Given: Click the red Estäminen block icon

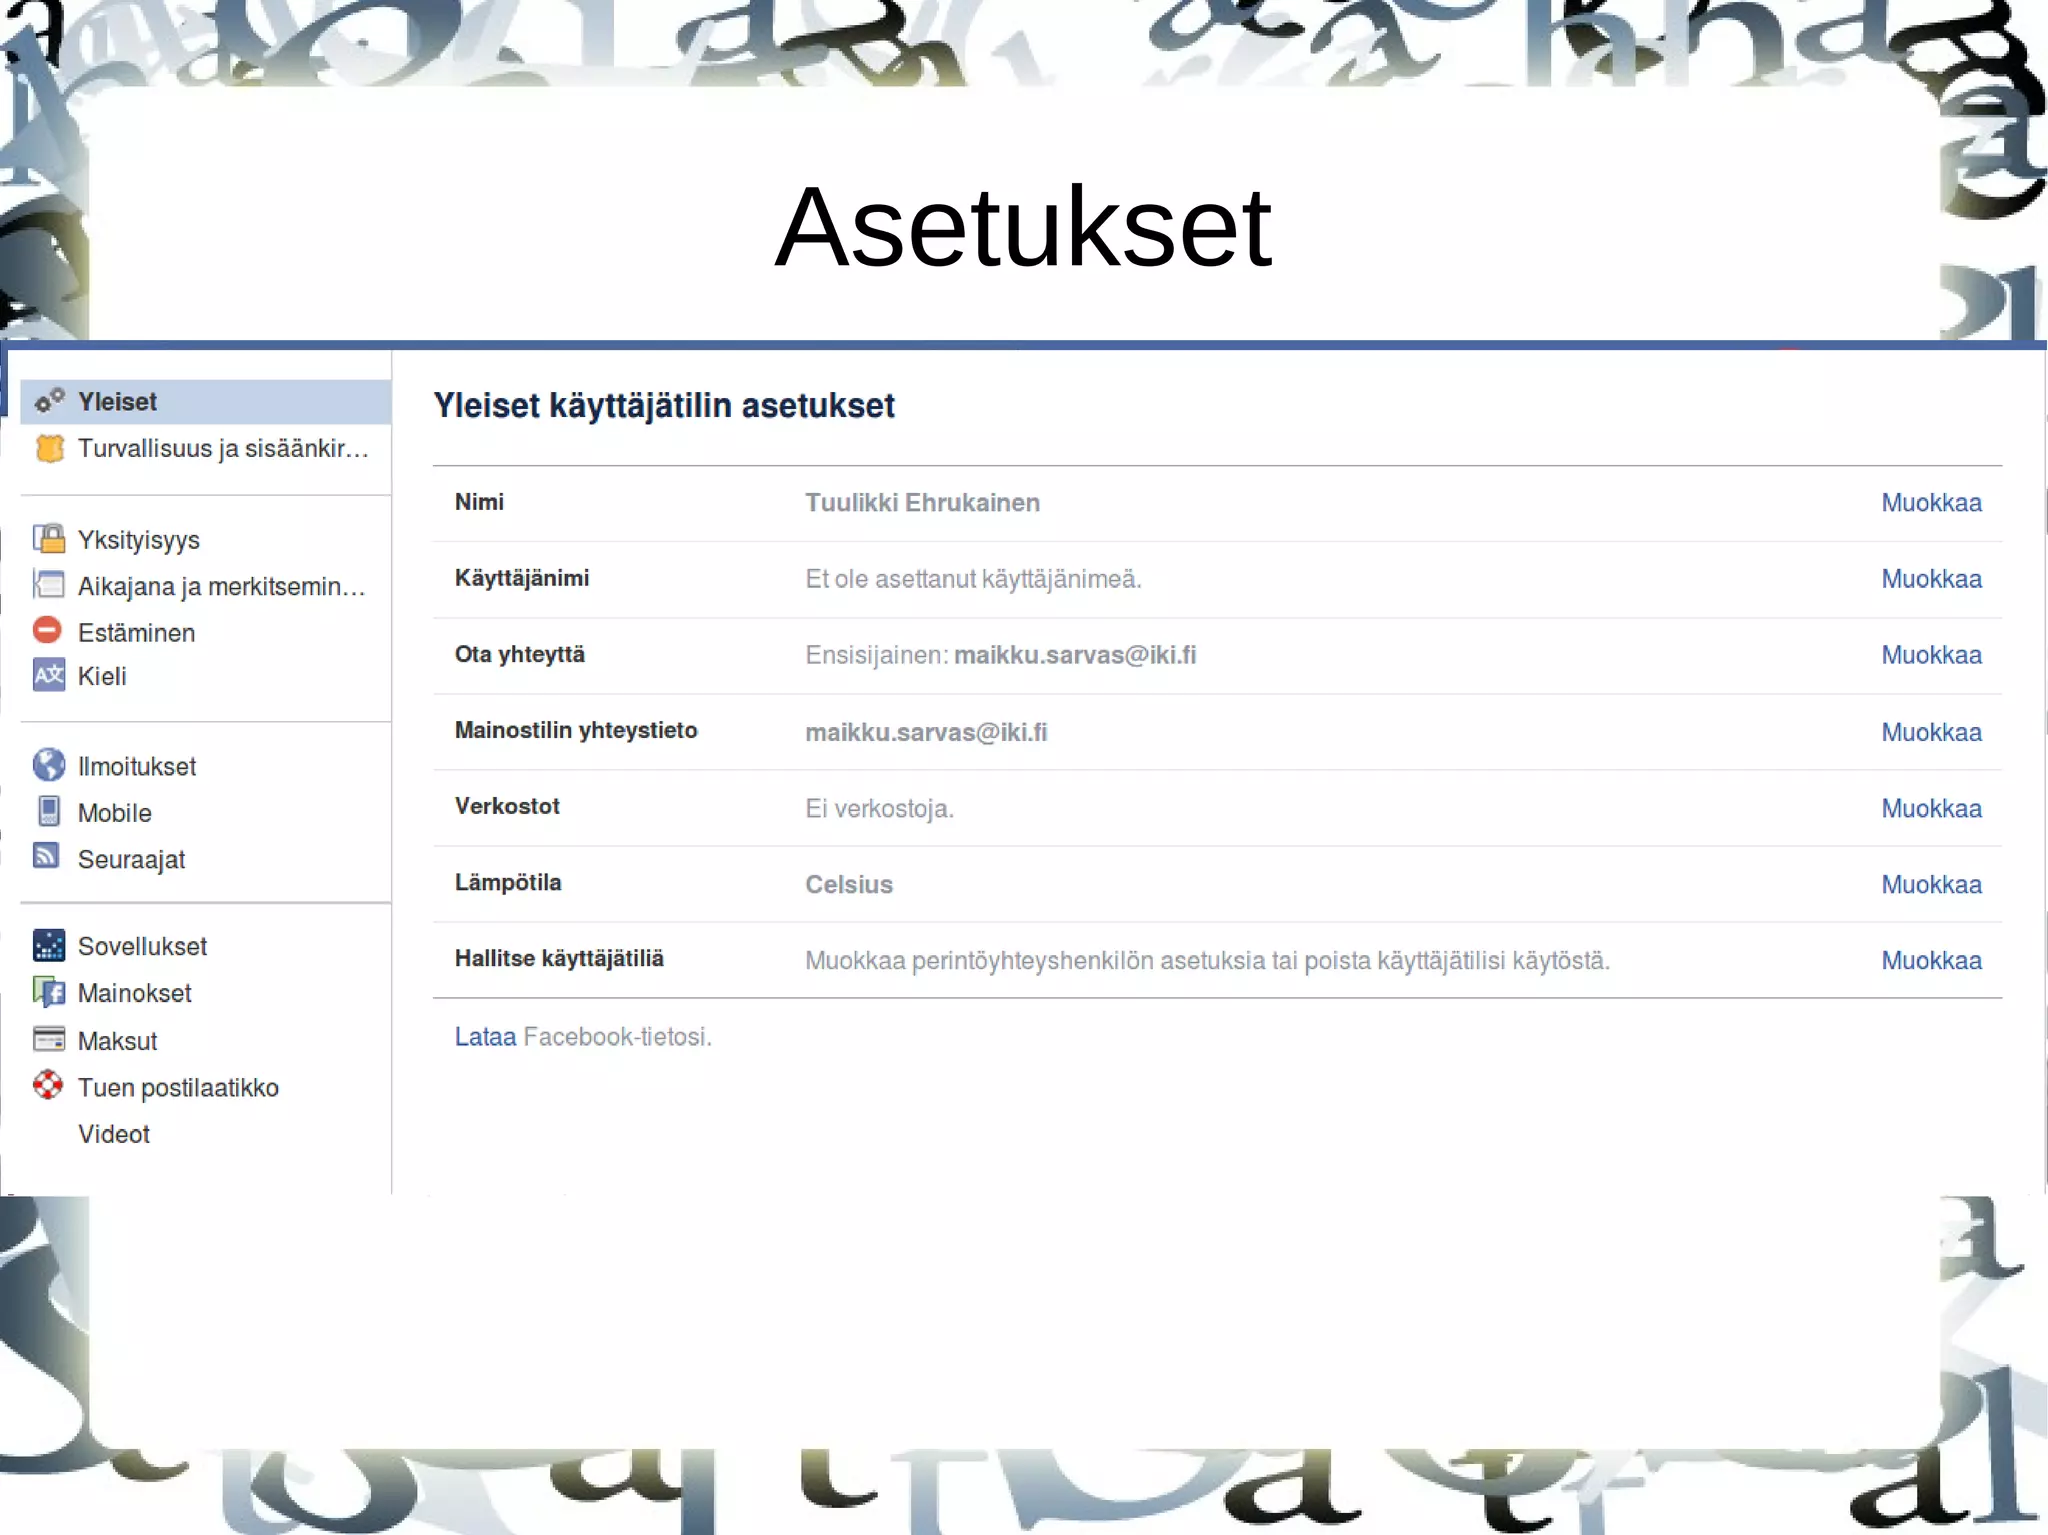Looking at the screenshot, I should point(47,630).
